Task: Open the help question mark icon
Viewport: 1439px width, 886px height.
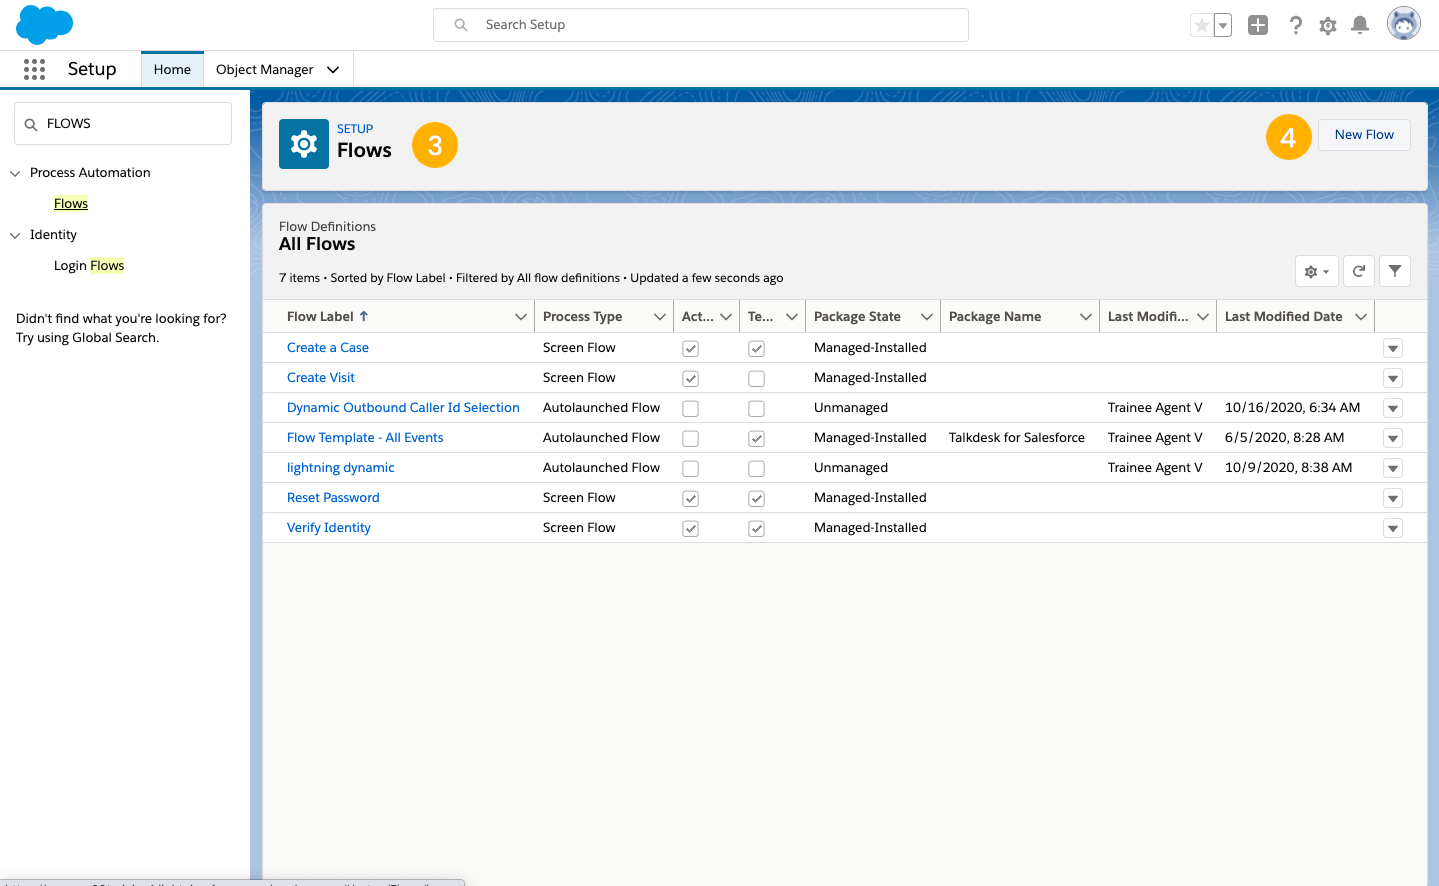Action: click(1295, 24)
